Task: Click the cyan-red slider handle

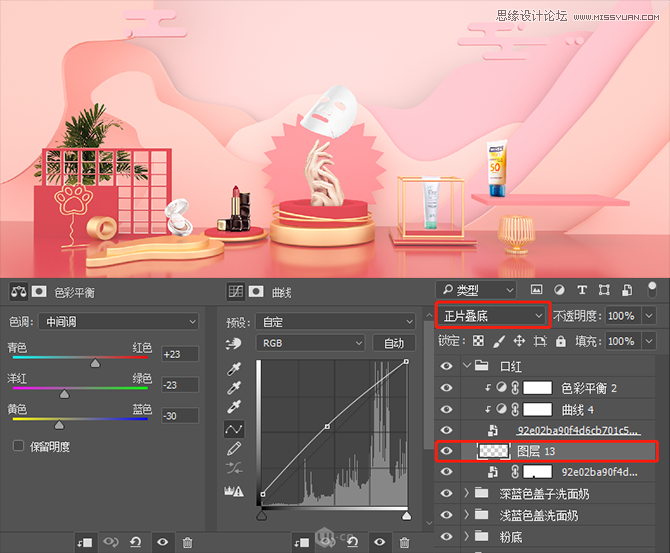Action: [96, 364]
